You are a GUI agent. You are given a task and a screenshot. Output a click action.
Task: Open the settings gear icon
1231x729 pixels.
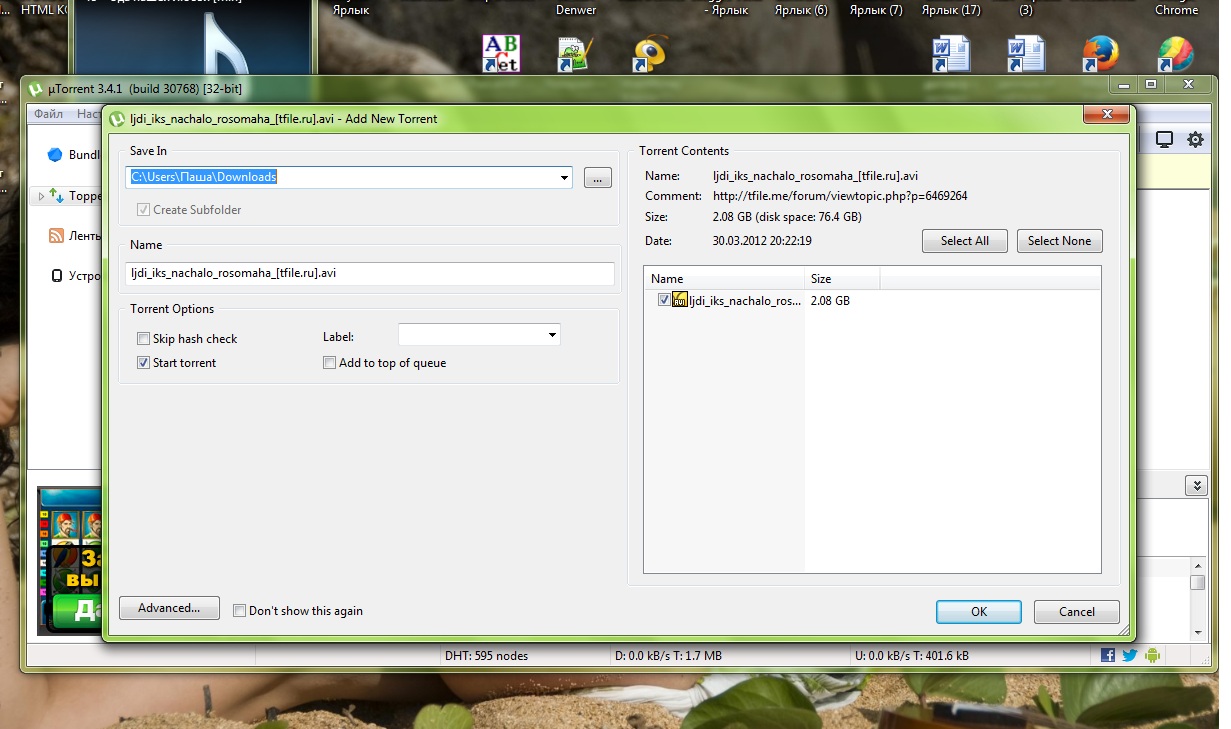click(1195, 140)
